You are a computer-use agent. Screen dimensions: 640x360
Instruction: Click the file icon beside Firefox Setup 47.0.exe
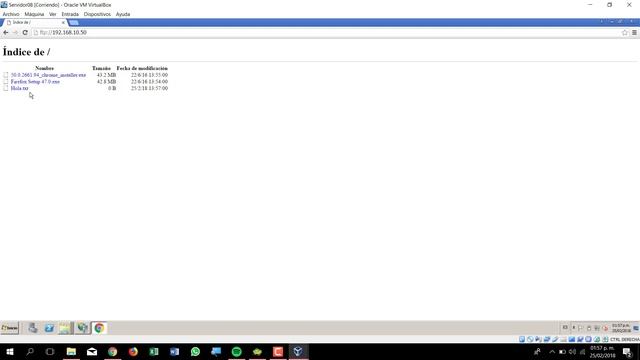pos(6,82)
